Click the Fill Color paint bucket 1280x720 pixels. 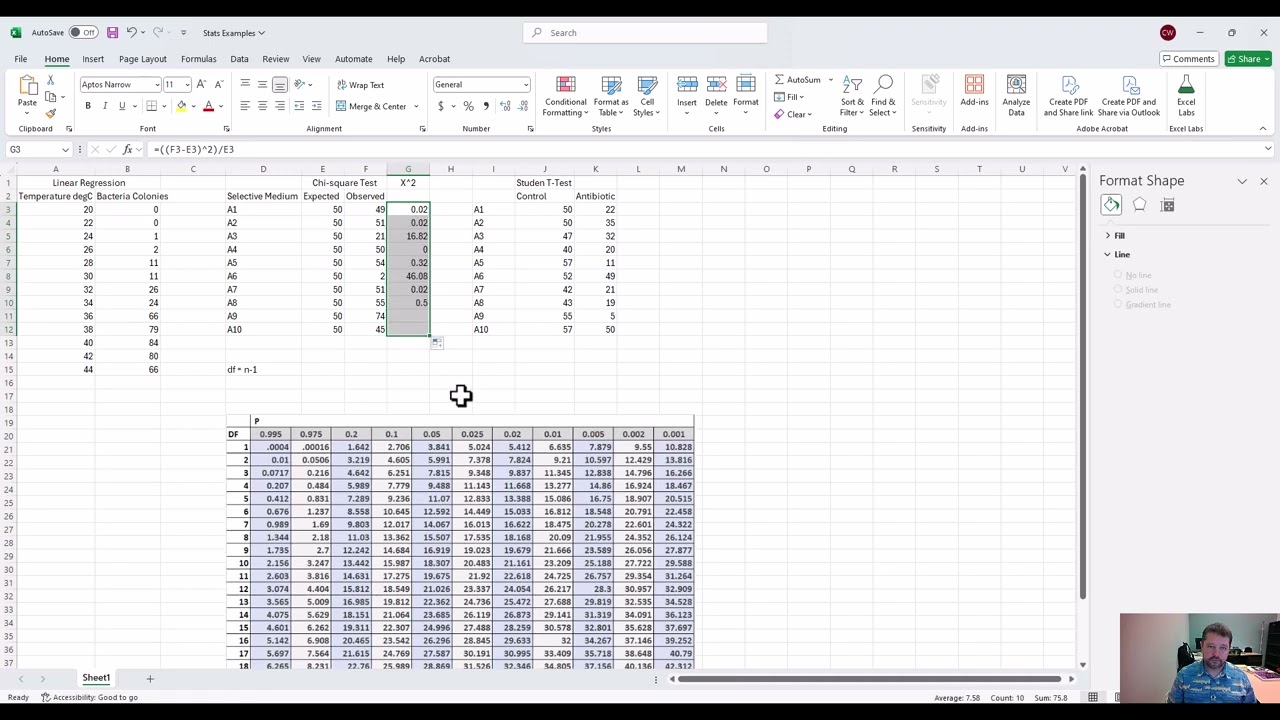coord(181,106)
